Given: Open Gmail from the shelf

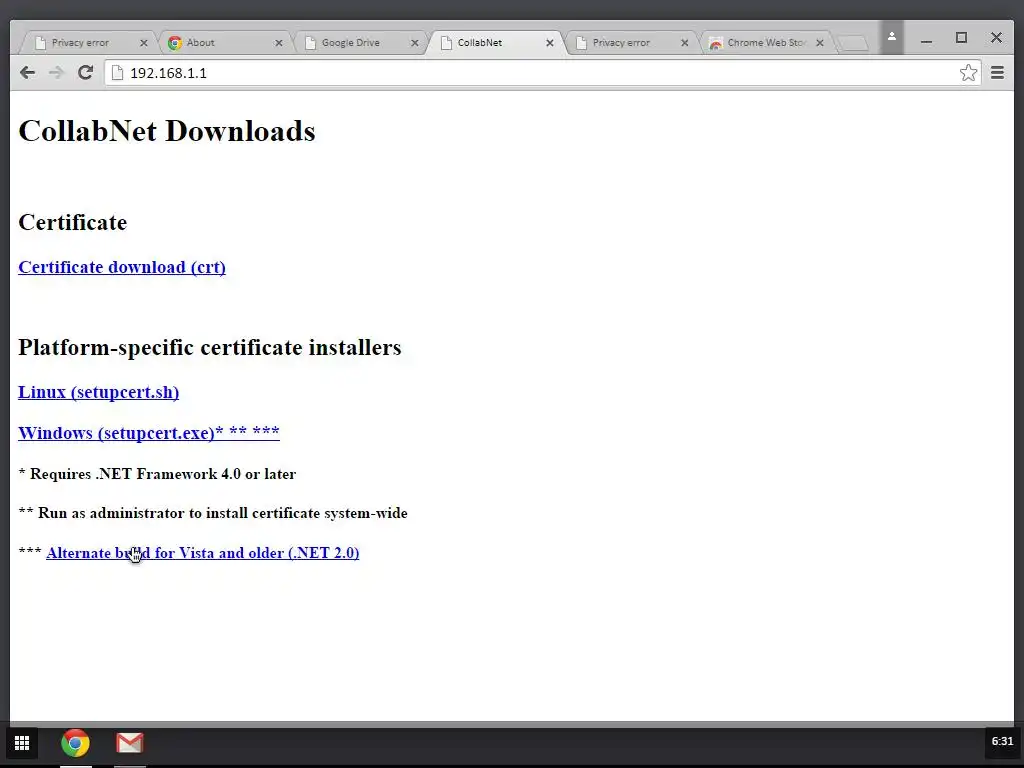Looking at the screenshot, I should point(129,743).
